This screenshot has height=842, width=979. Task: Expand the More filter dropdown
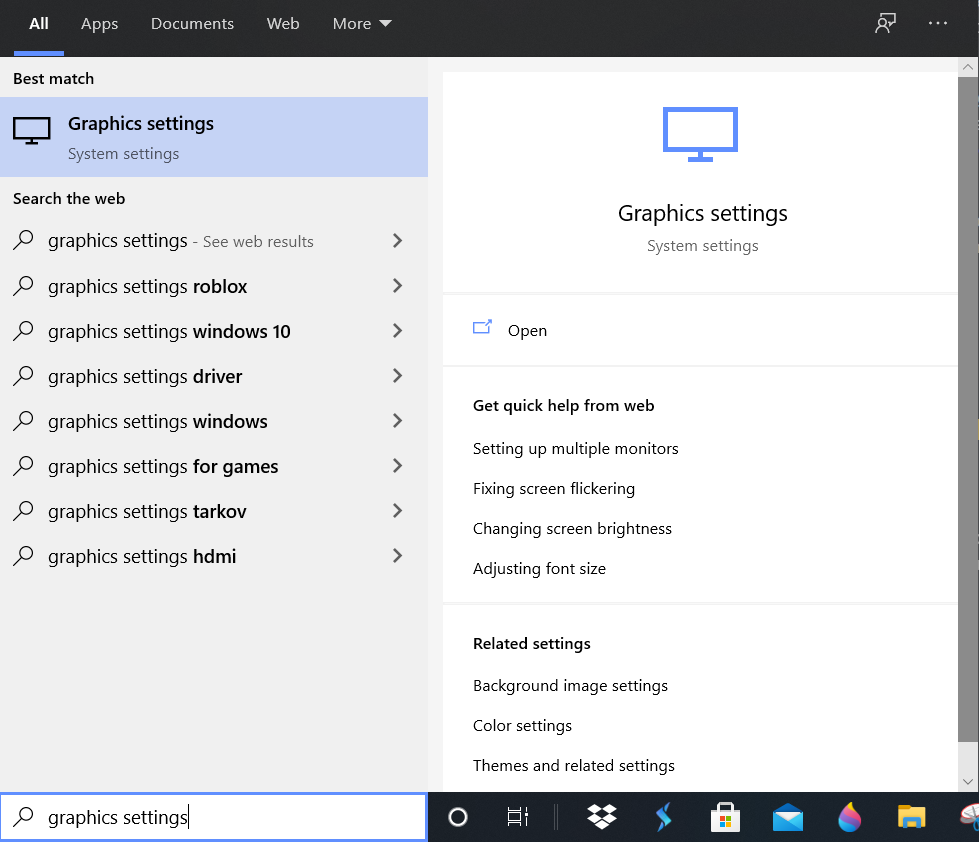(x=362, y=24)
